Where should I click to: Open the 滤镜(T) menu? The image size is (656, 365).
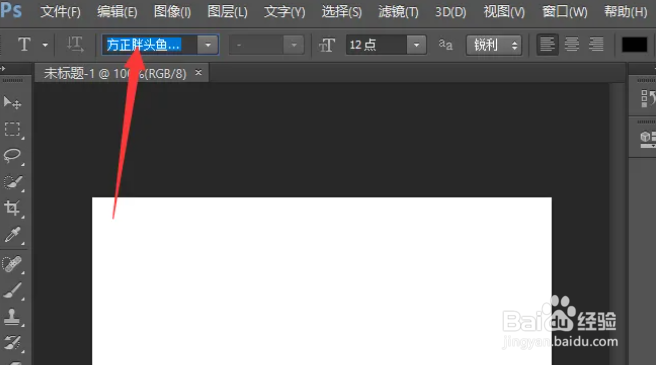(x=398, y=11)
